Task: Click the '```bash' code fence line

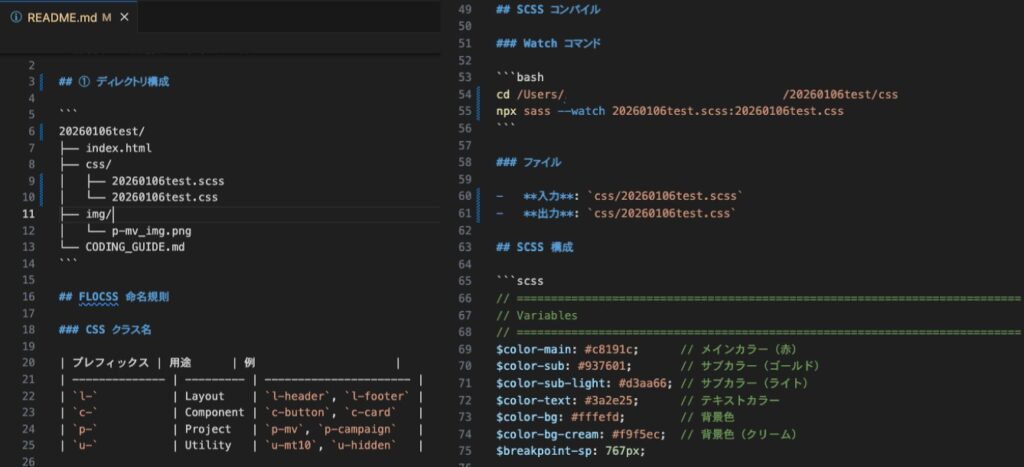Action: (x=520, y=77)
